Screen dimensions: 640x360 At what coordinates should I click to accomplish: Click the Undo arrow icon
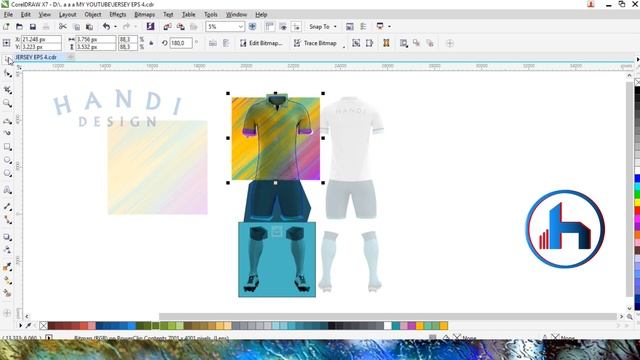coord(107,27)
